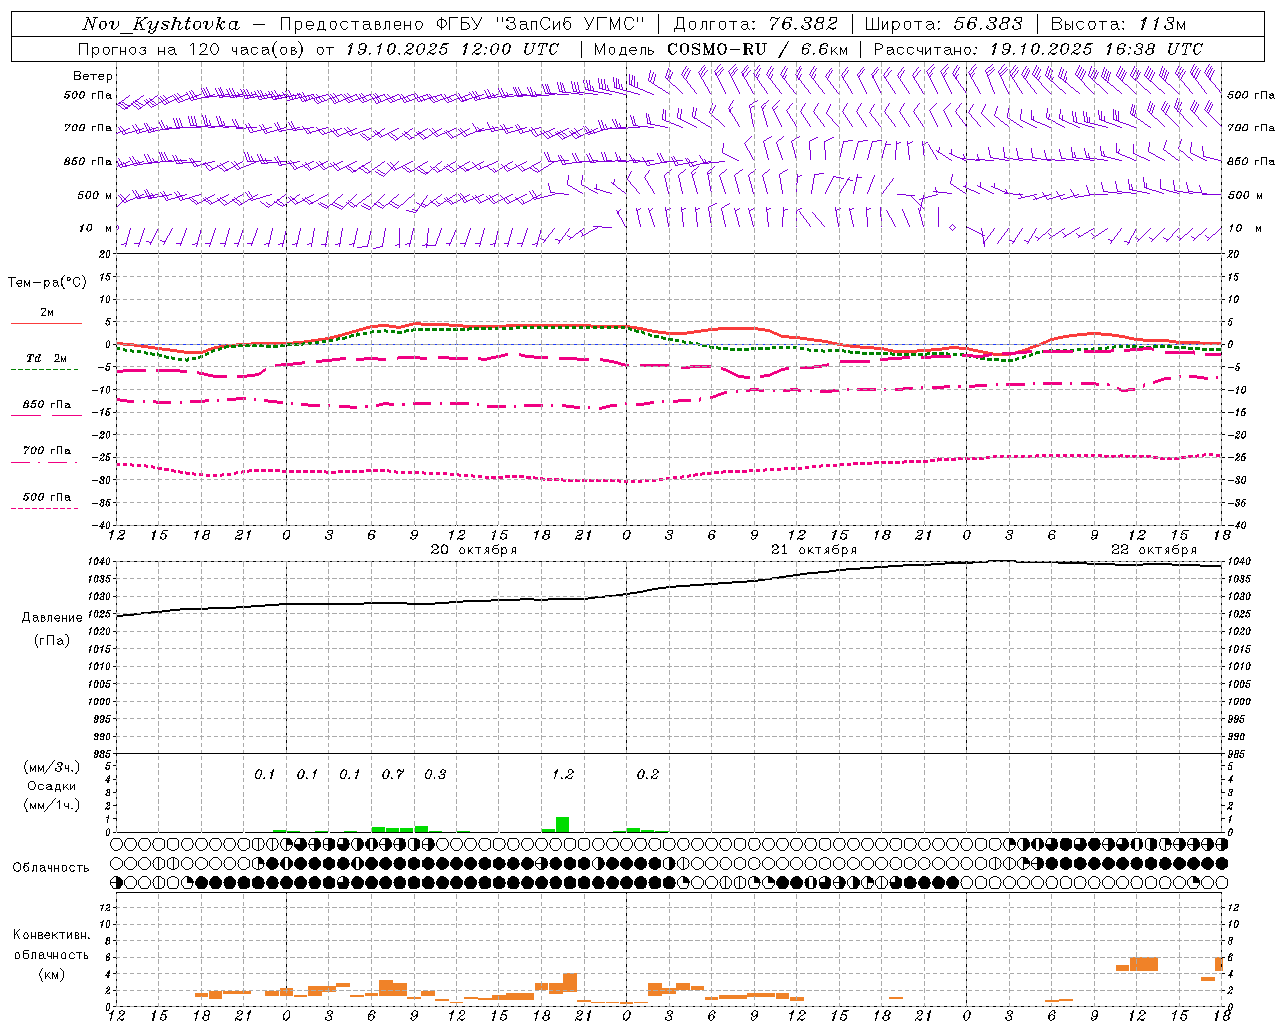The width and height of the screenshot is (1280, 1024).
Task: Click the model name COSMO-RU / 6.6км
Action: [758, 49]
